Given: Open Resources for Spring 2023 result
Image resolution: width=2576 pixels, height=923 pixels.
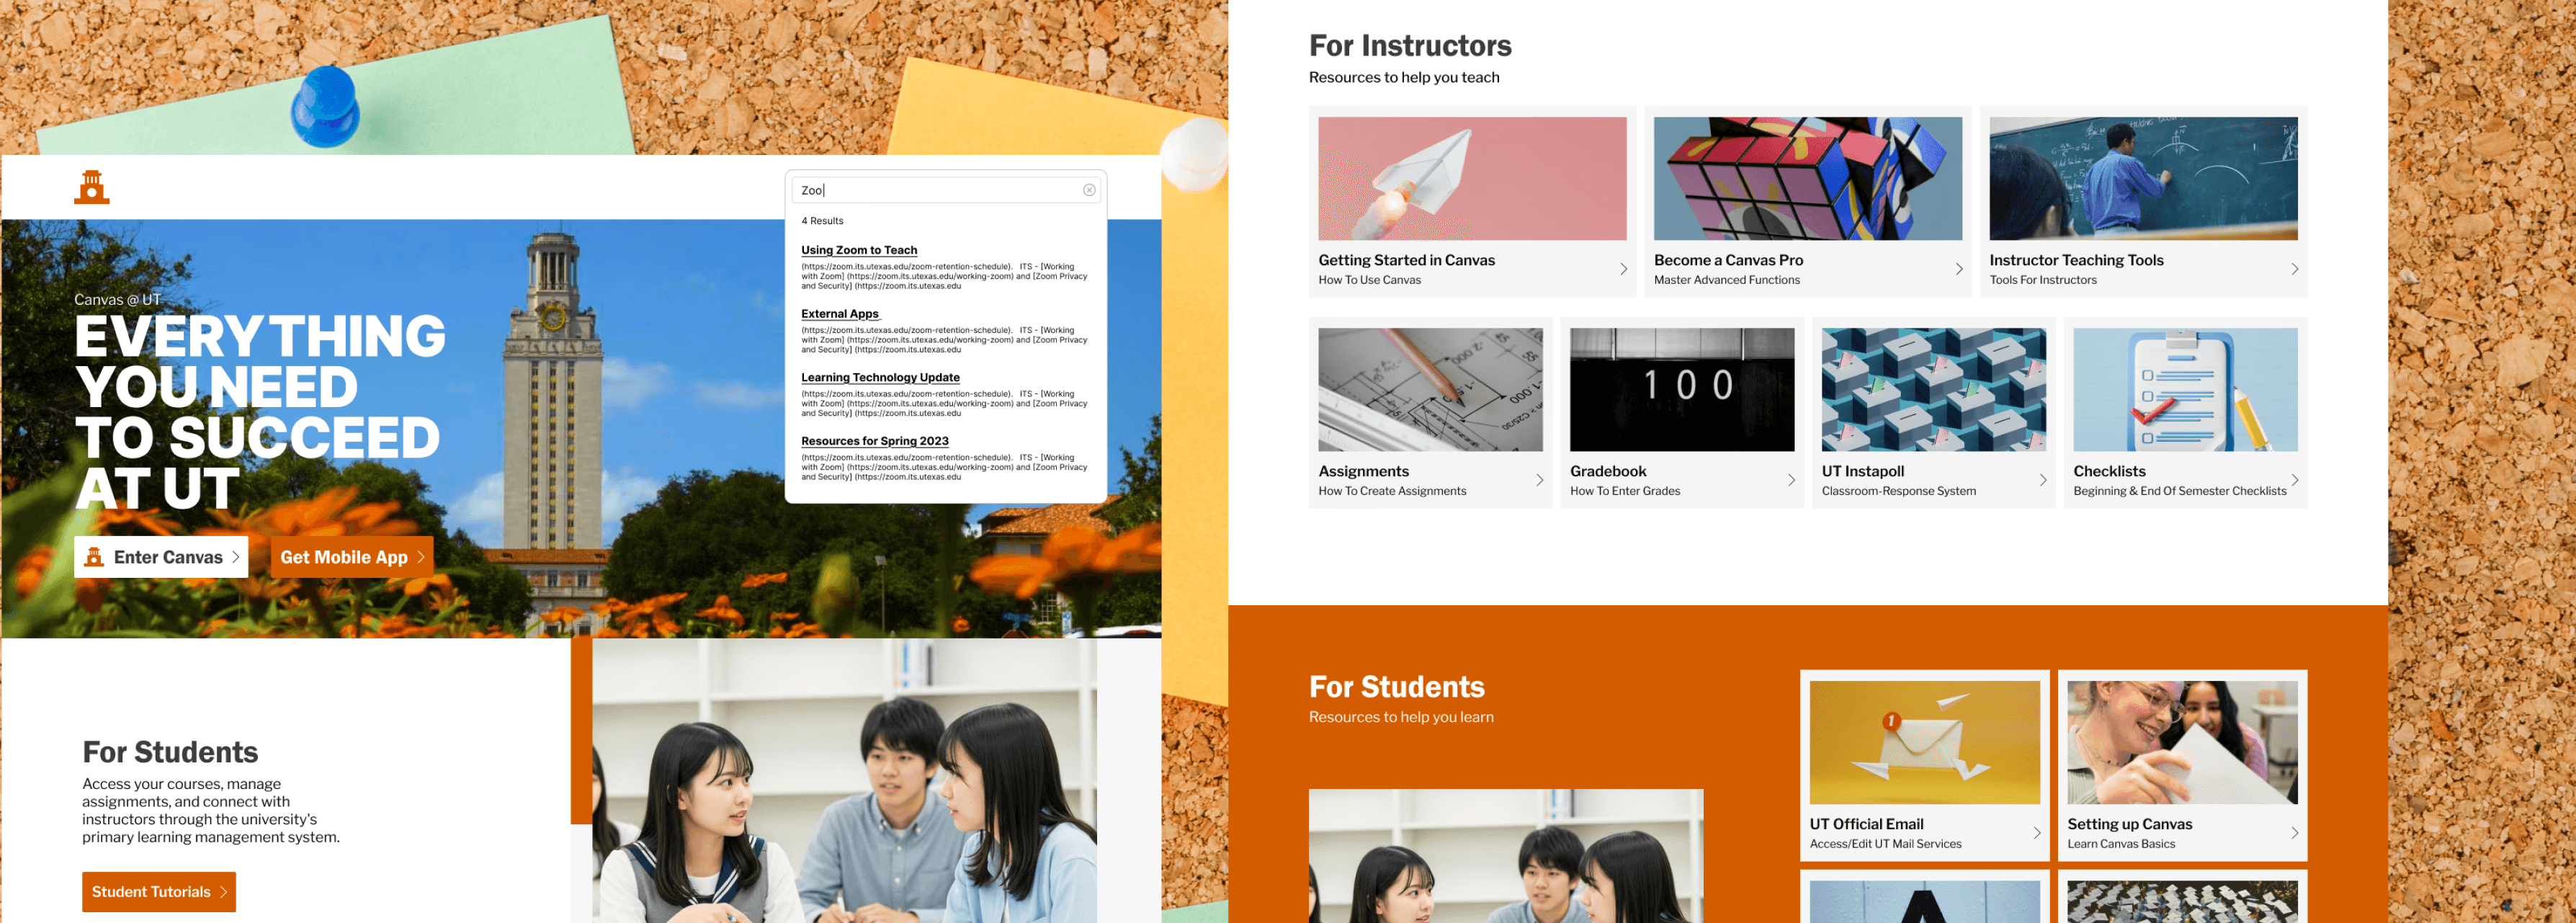Looking at the screenshot, I should point(874,441).
